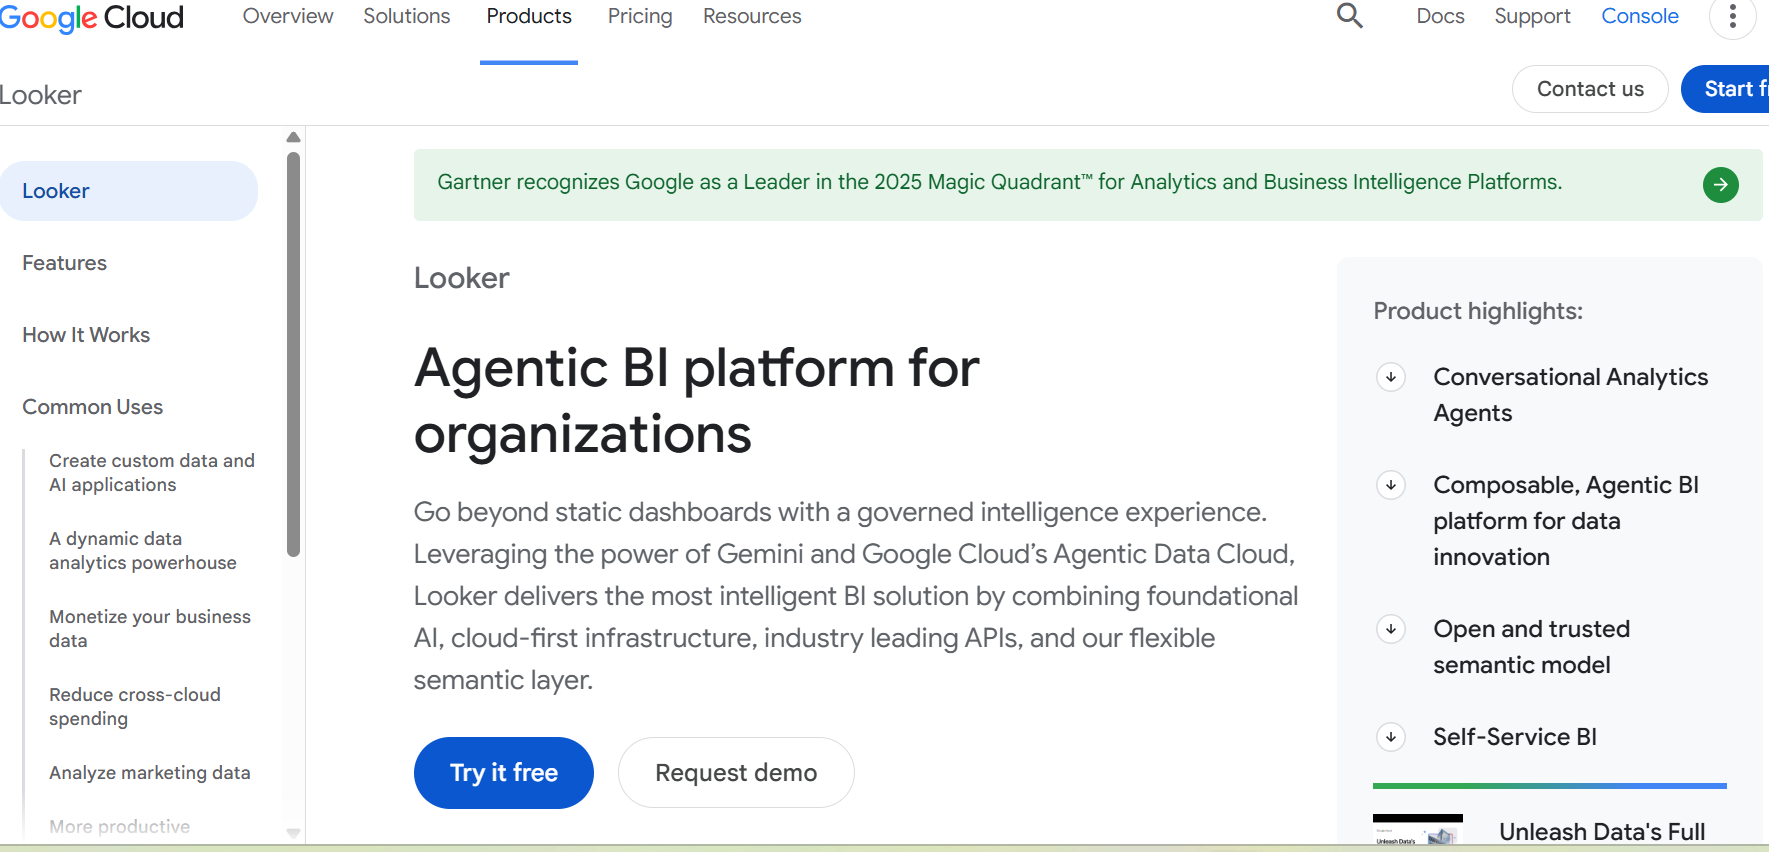Open the Gartner Magic Quadrant banner text
Screen dimensions: 1769x852
click(999, 182)
